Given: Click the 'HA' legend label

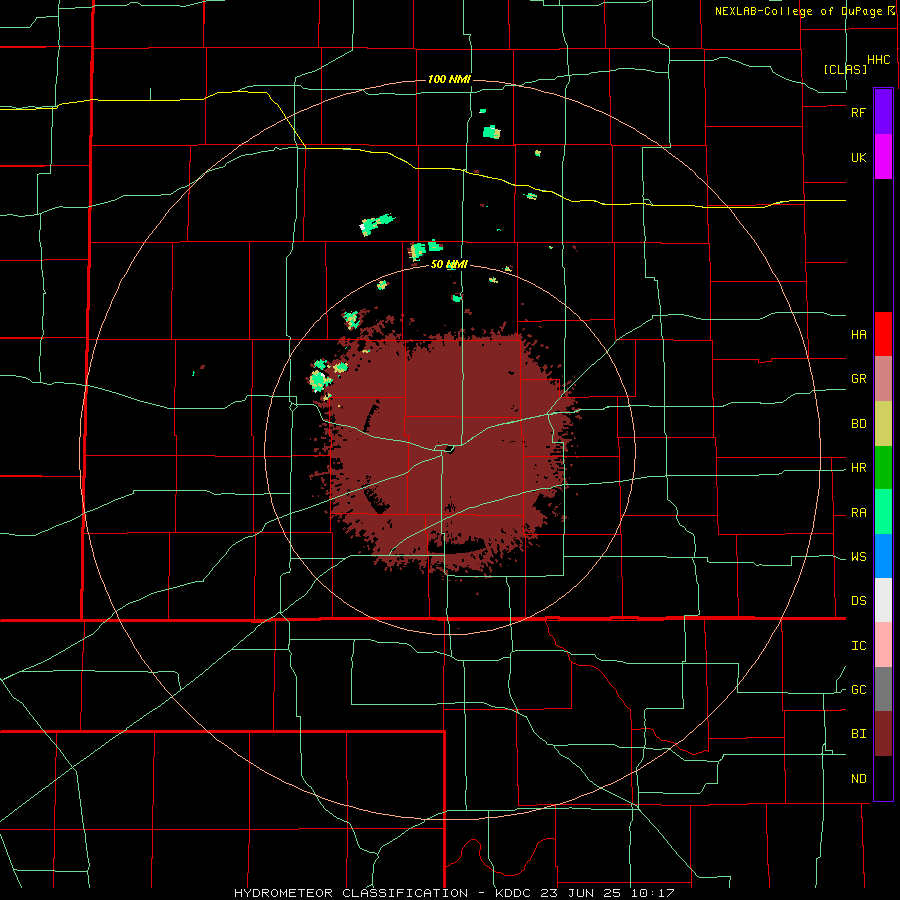Looking at the screenshot, I should click(858, 335).
